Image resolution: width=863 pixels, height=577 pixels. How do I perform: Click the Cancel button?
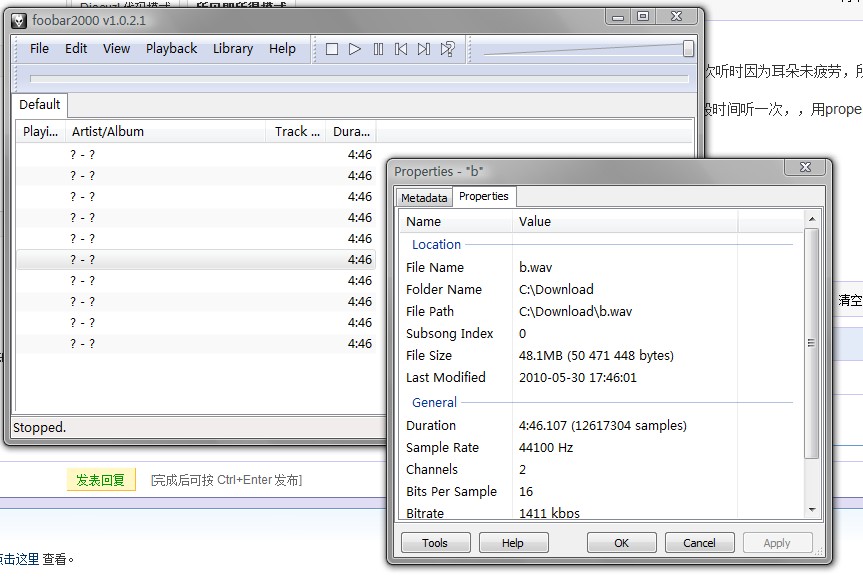[x=700, y=543]
